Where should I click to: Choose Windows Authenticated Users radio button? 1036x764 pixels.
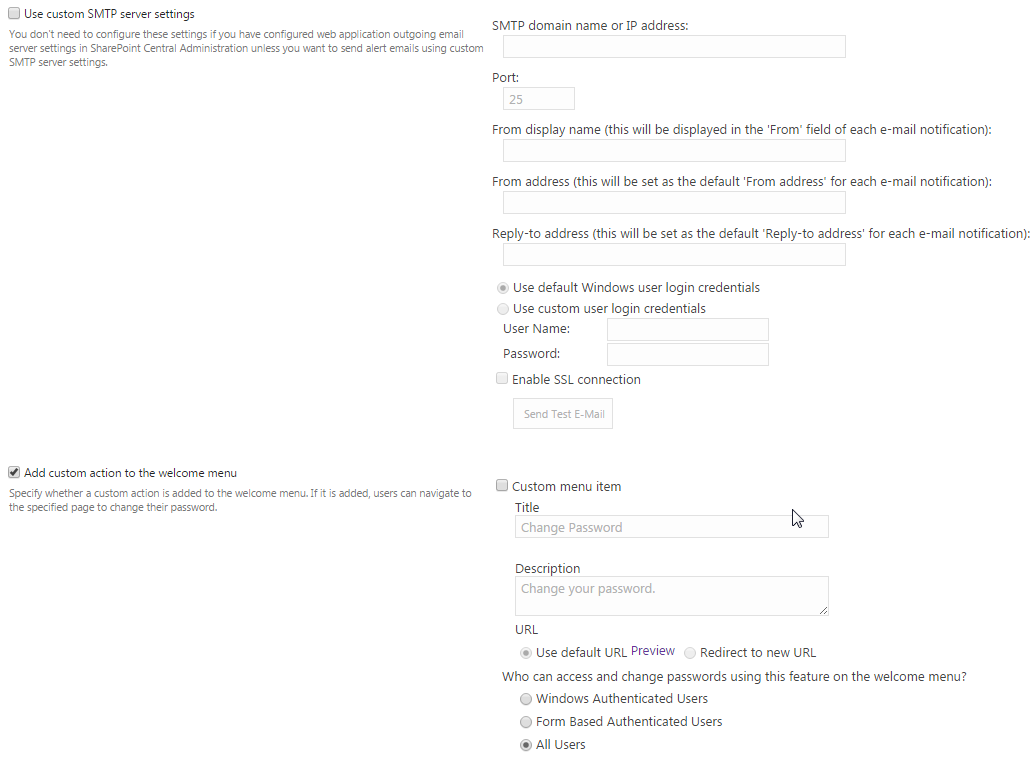point(526,699)
